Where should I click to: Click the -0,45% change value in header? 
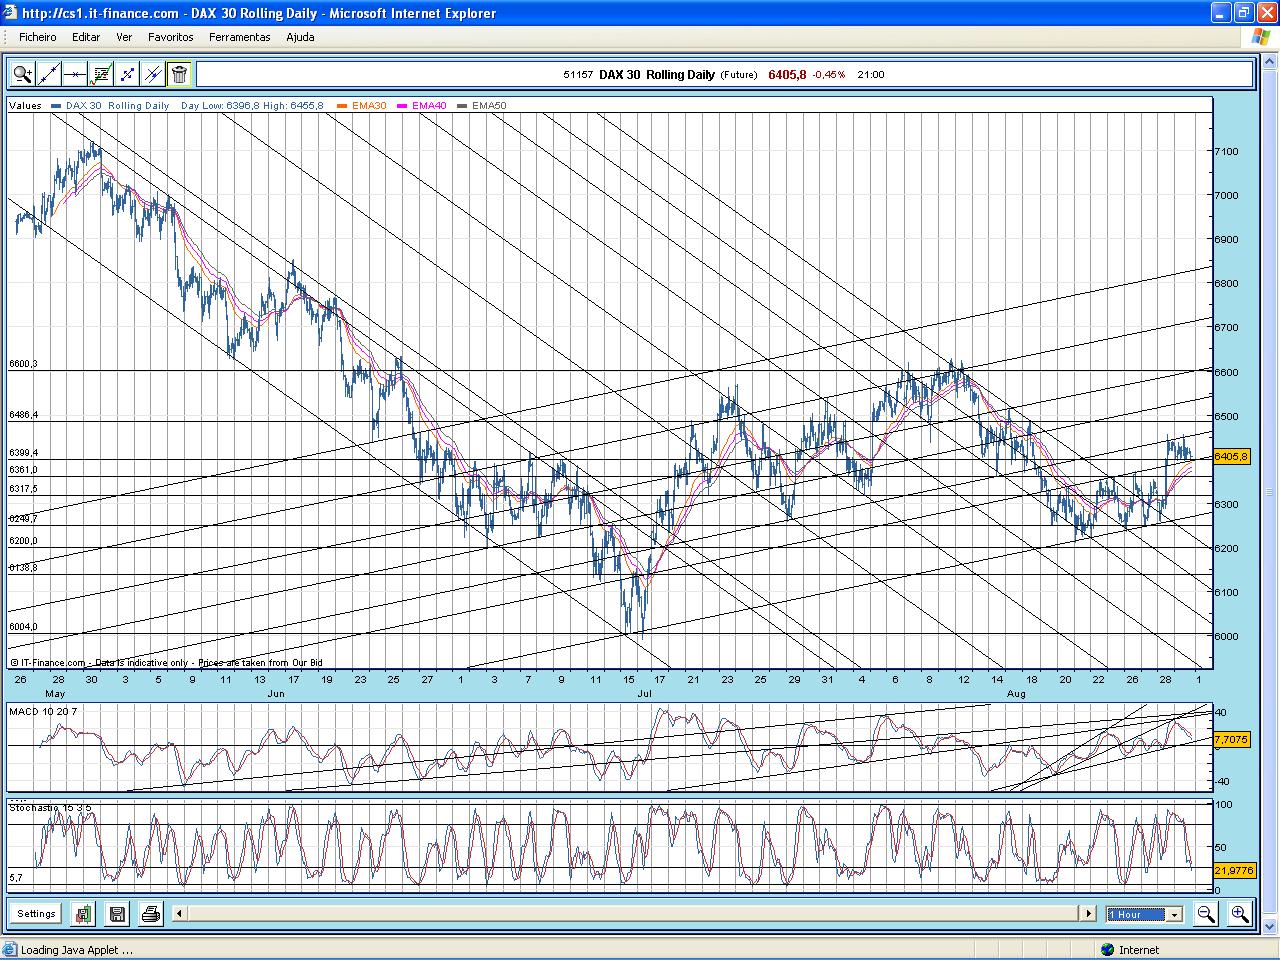828,75
